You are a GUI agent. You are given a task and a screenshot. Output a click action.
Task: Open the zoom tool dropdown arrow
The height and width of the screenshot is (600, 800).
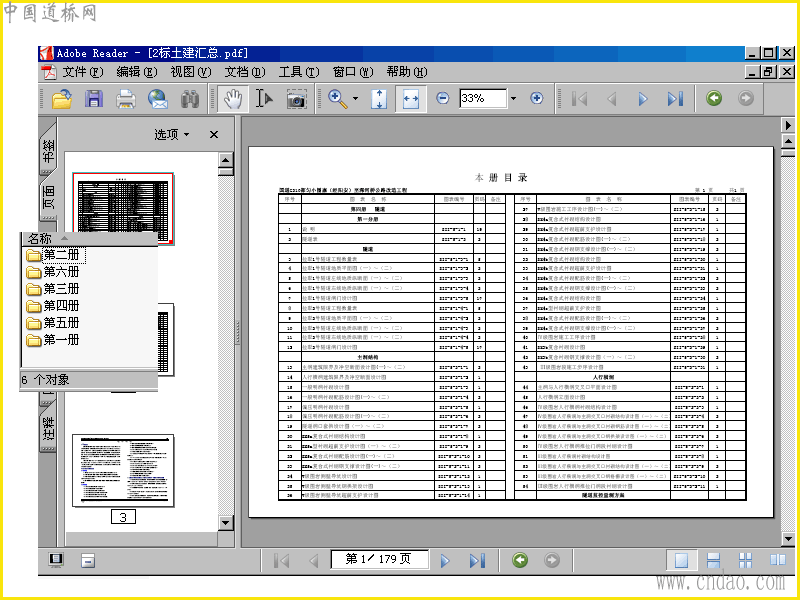click(356, 98)
